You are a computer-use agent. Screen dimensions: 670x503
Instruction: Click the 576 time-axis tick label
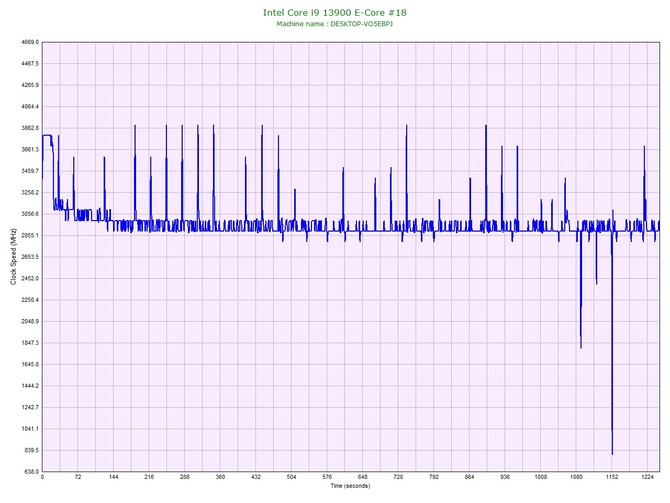click(x=327, y=477)
